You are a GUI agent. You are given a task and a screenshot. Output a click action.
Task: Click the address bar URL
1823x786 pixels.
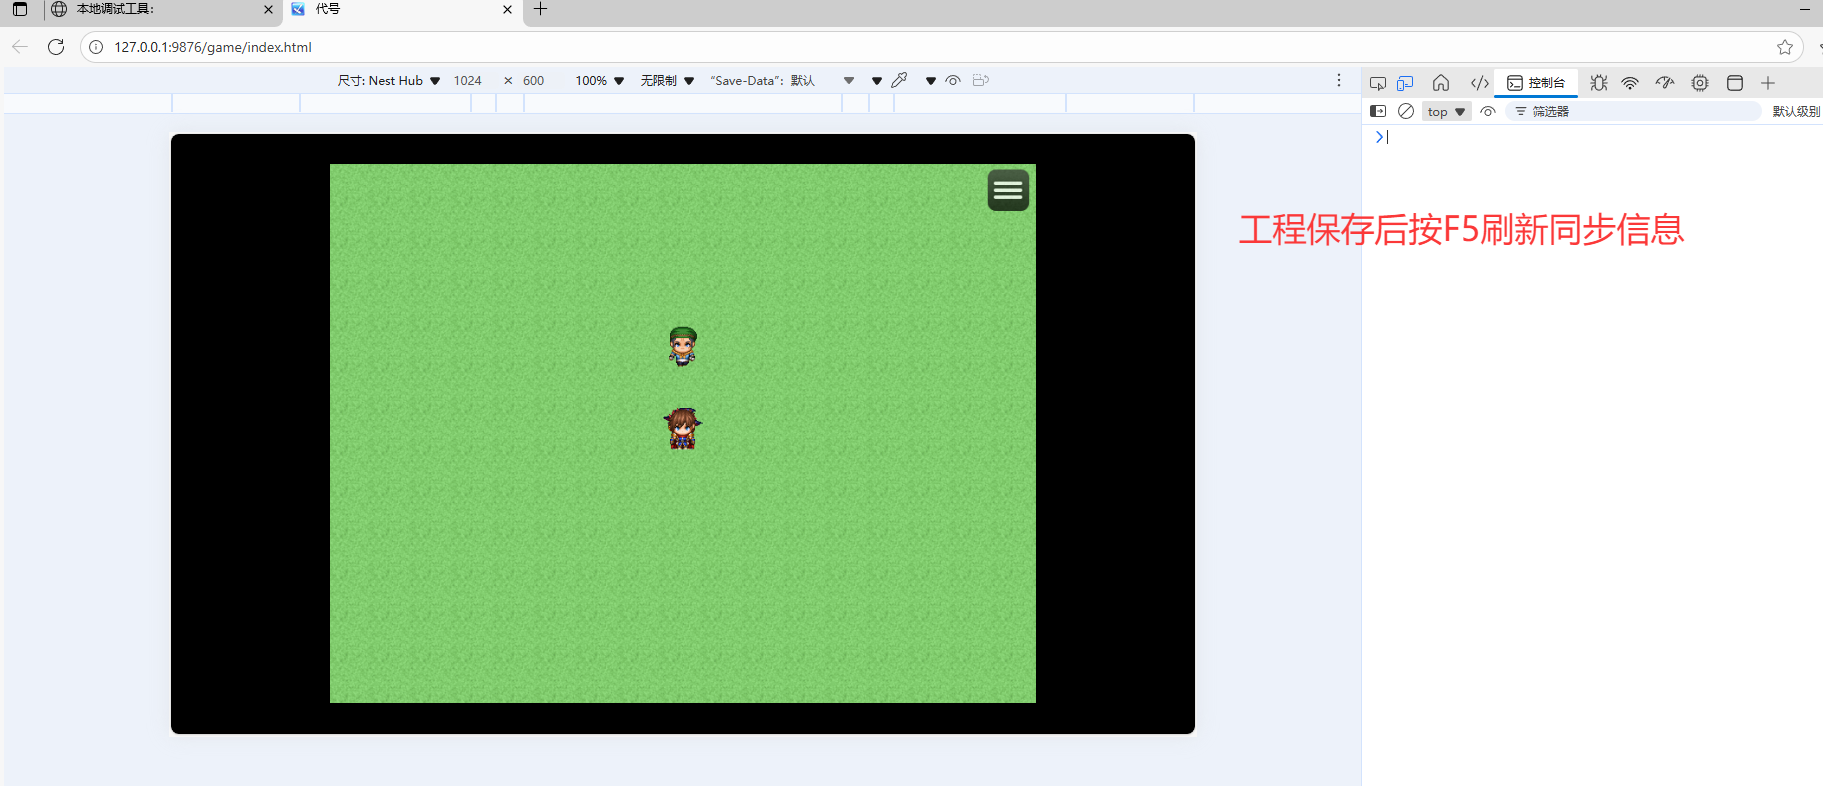tap(213, 47)
